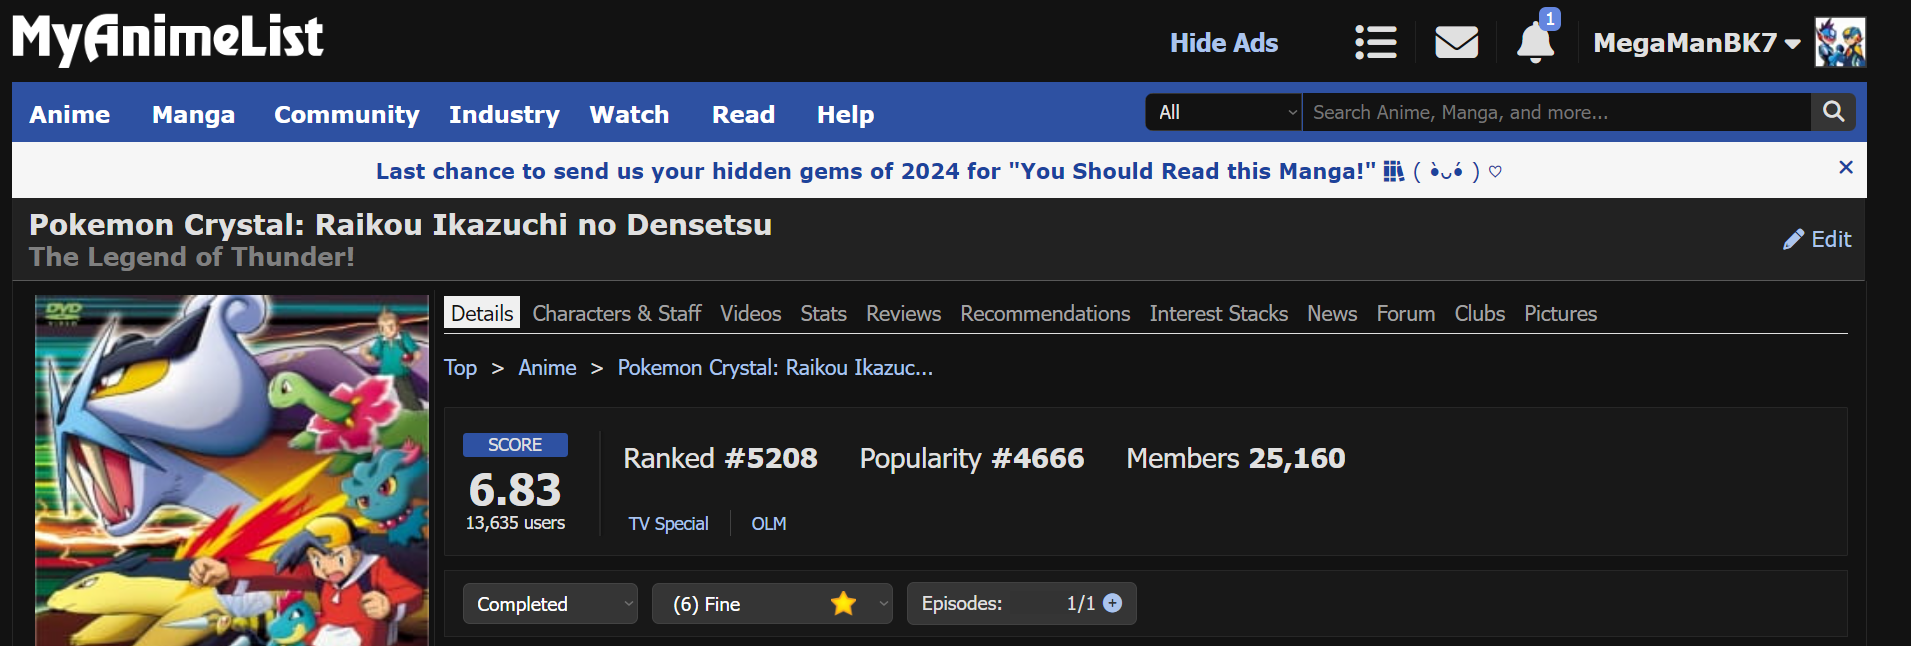Click the 'Popularity #4666' text

point(972,458)
